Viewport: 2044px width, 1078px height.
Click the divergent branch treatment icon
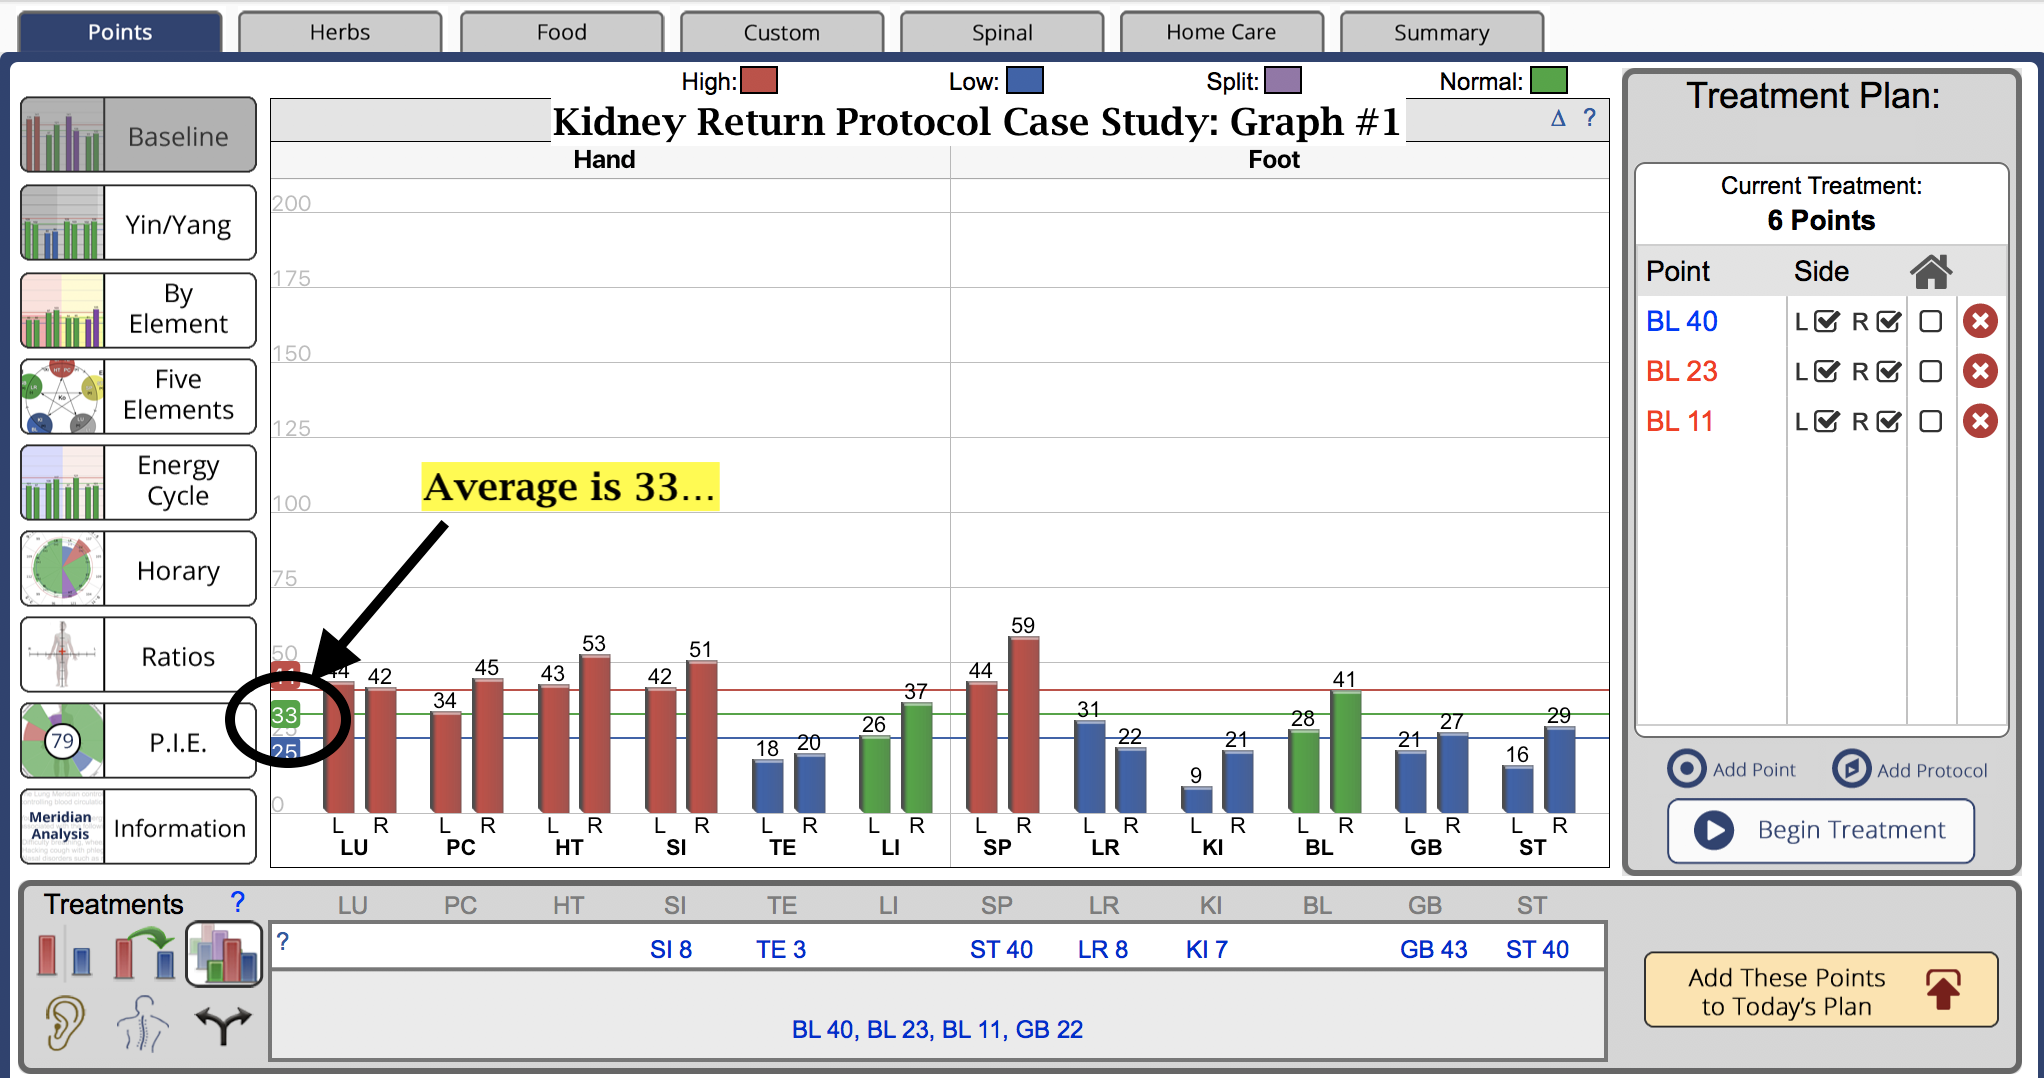coord(223,1025)
